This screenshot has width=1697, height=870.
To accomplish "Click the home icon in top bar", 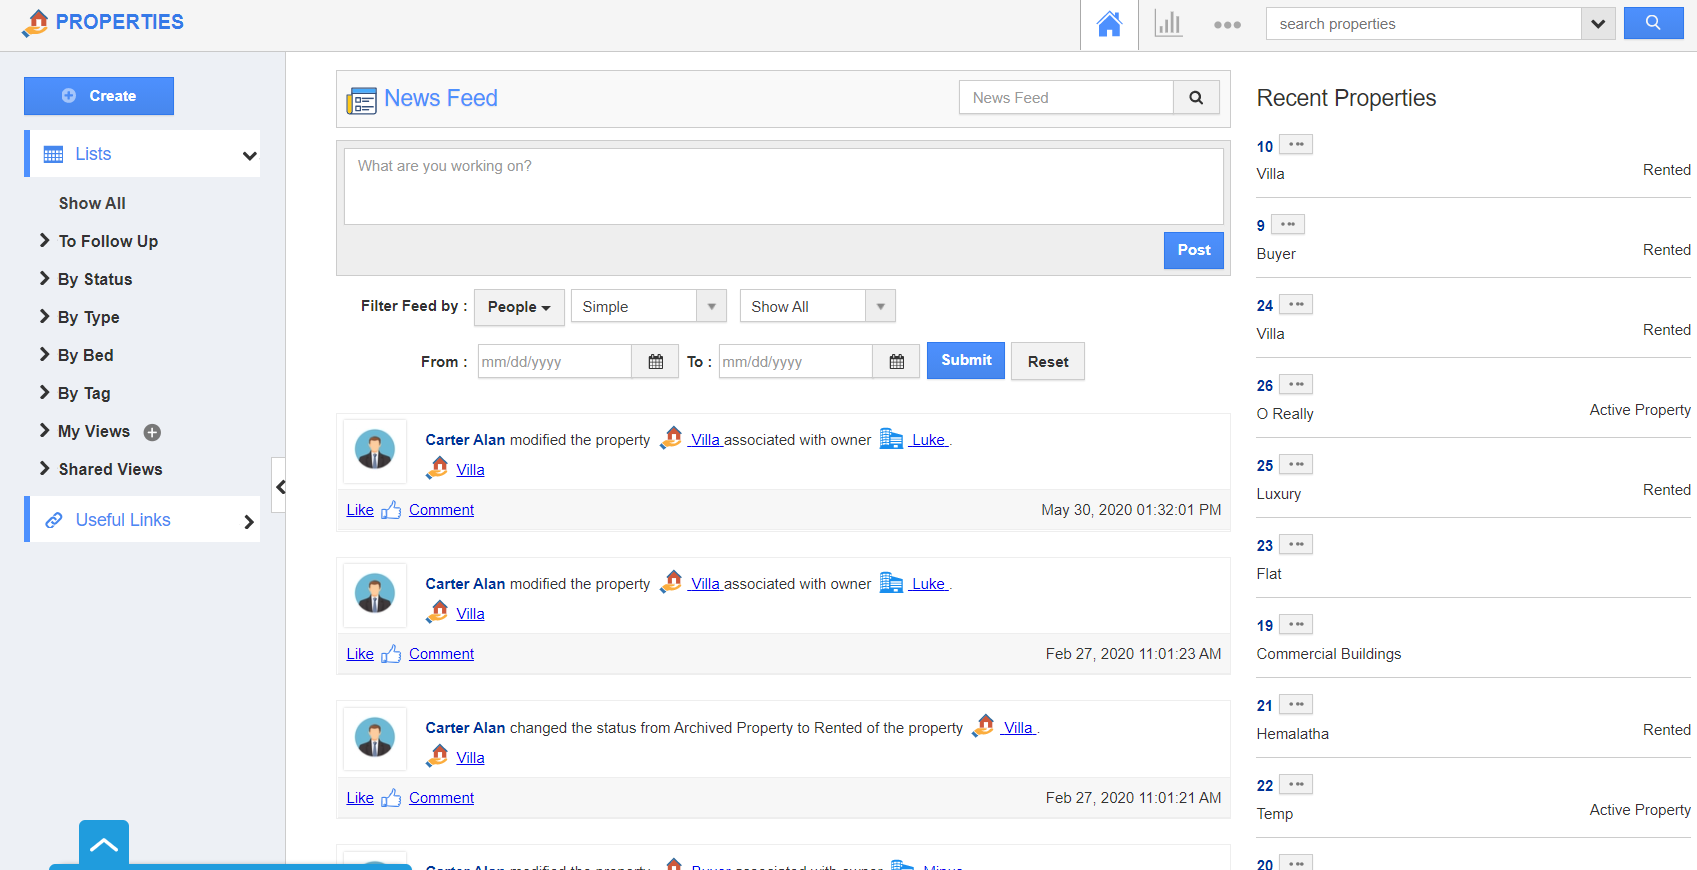I will tap(1109, 24).
